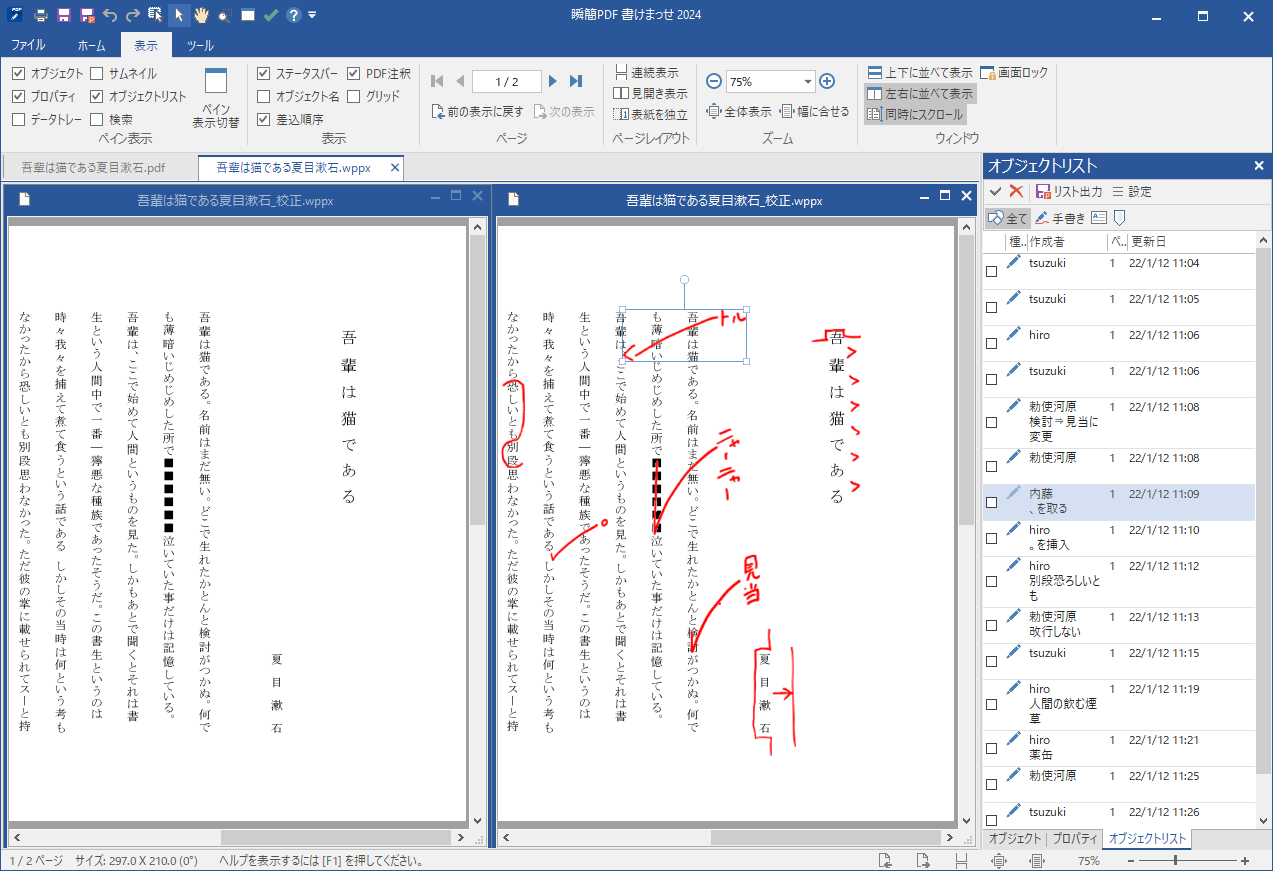Adjust the status bar zoom slider
The height and width of the screenshot is (871, 1273).
(x=1175, y=861)
